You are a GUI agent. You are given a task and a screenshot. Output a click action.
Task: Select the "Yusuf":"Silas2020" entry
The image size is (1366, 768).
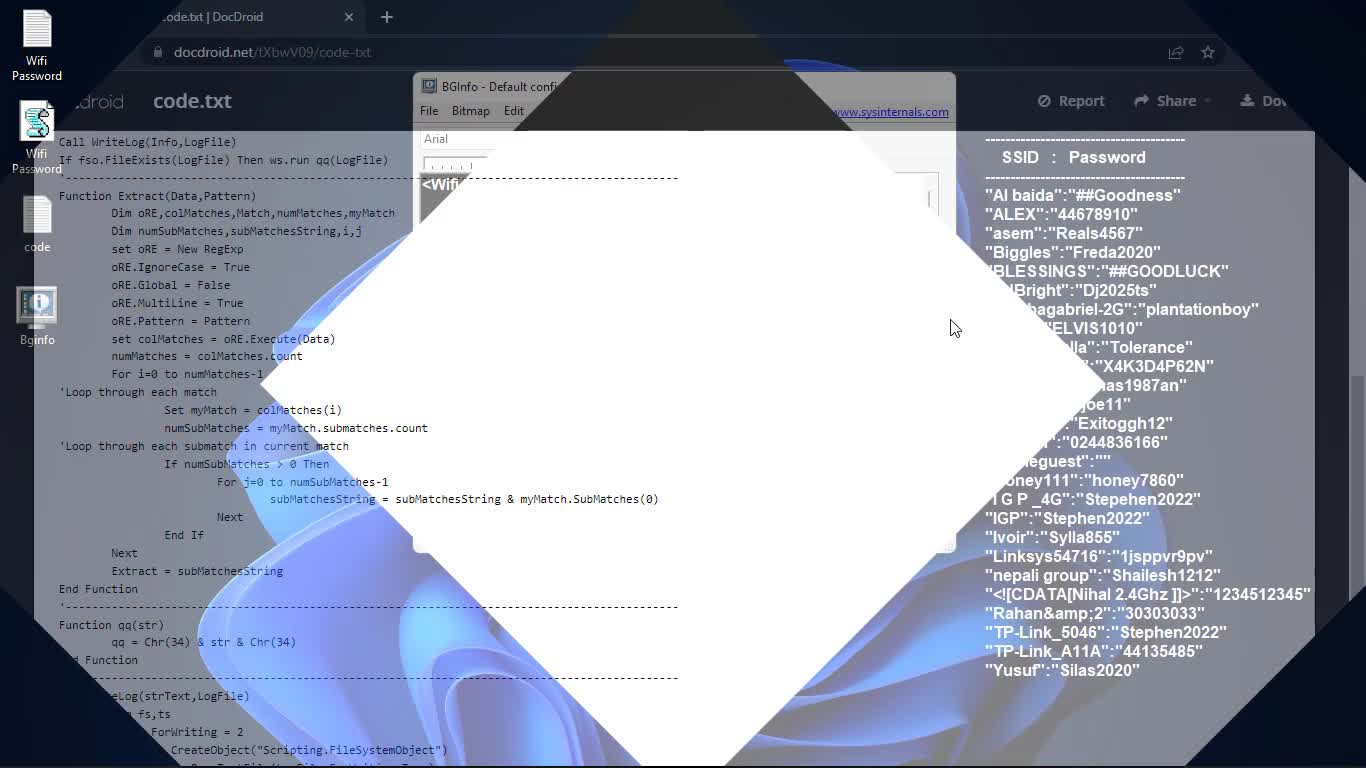(x=1062, y=670)
